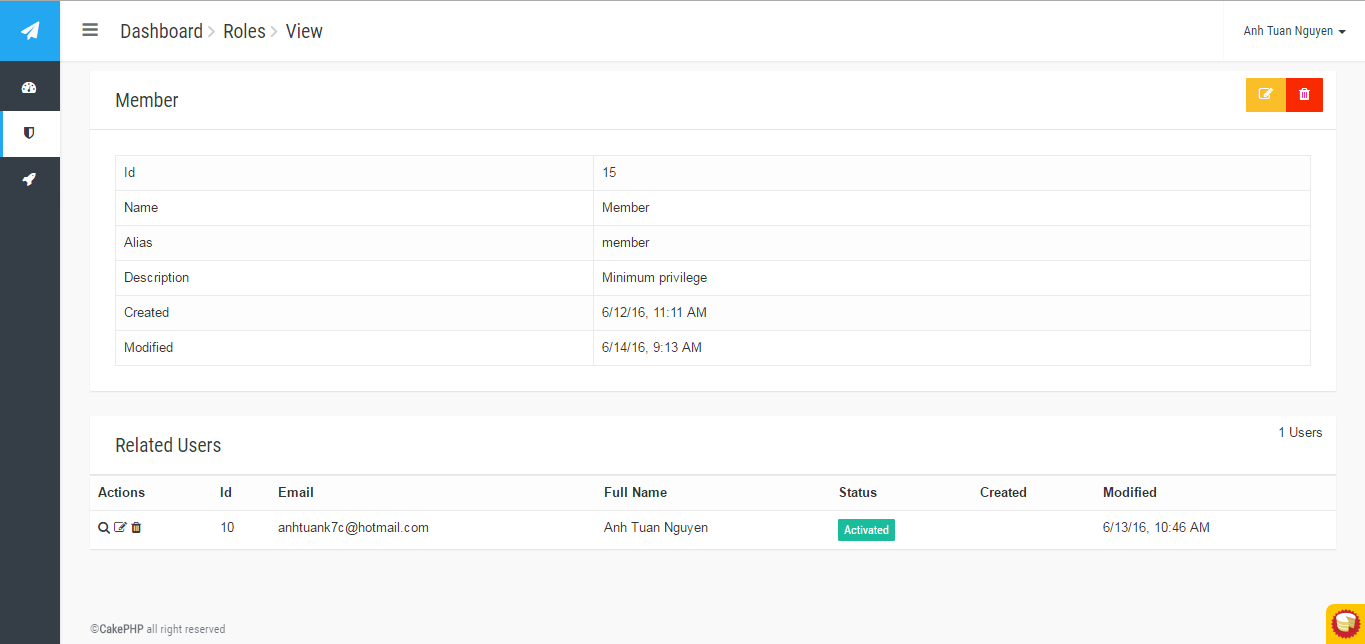
Task: Click the Related Users heading
Action: pos(168,445)
